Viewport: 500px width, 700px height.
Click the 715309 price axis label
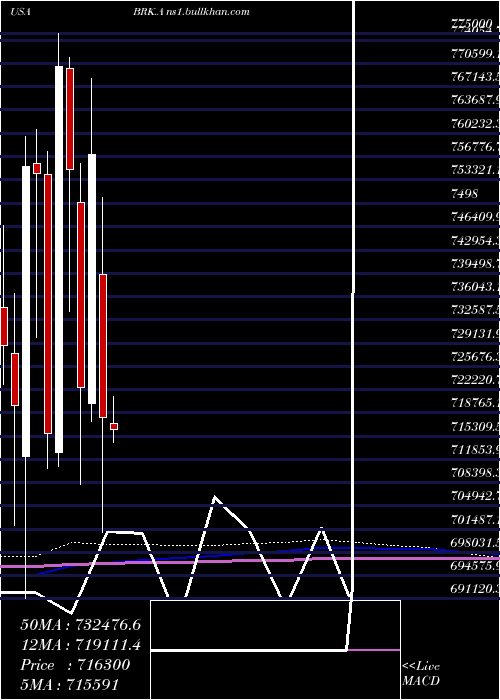click(475, 426)
